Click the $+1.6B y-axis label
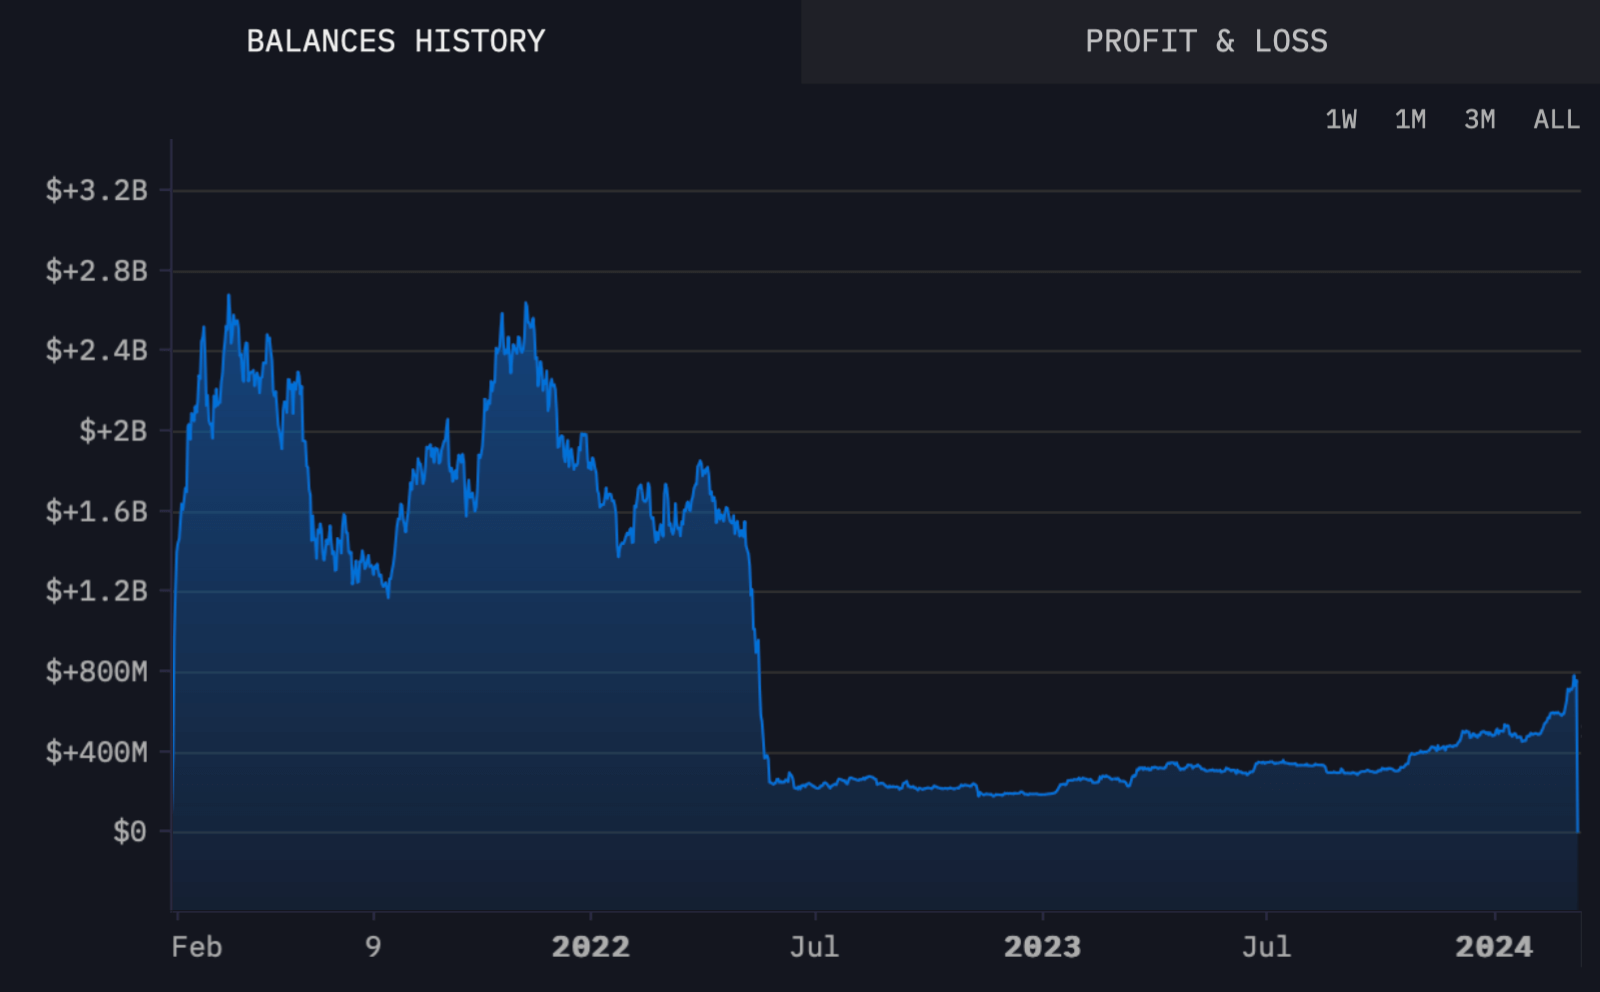The image size is (1600, 992). tap(96, 511)
